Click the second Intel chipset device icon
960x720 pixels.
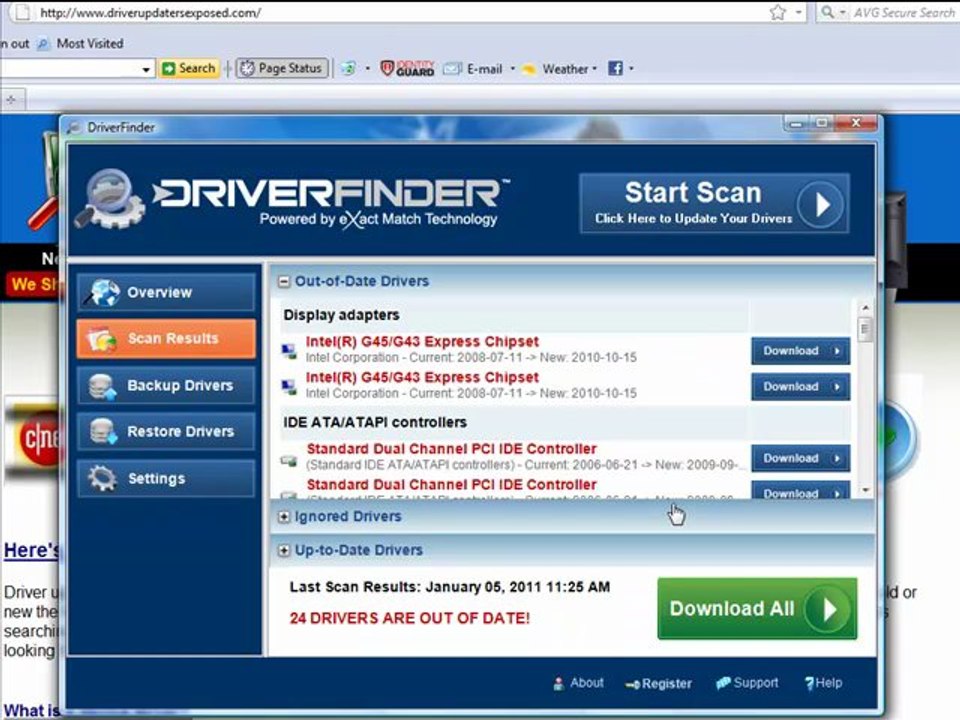[288, 386]
